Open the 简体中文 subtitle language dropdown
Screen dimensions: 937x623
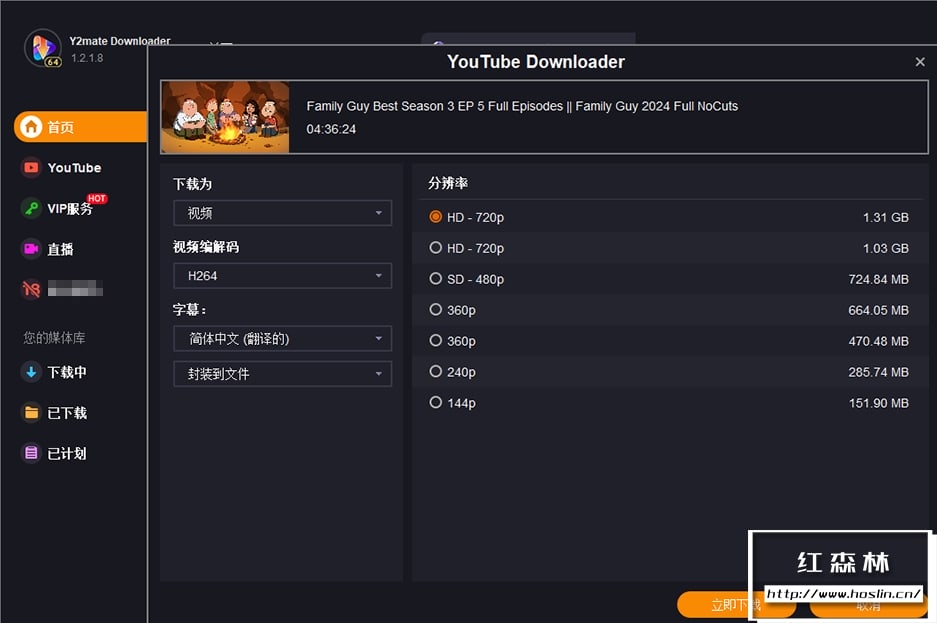282,339
